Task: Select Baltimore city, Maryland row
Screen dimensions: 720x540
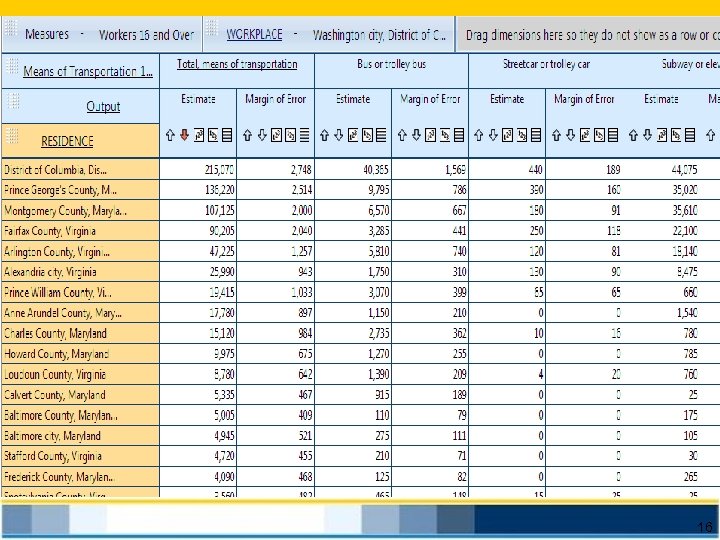Action: coord(80,436)
